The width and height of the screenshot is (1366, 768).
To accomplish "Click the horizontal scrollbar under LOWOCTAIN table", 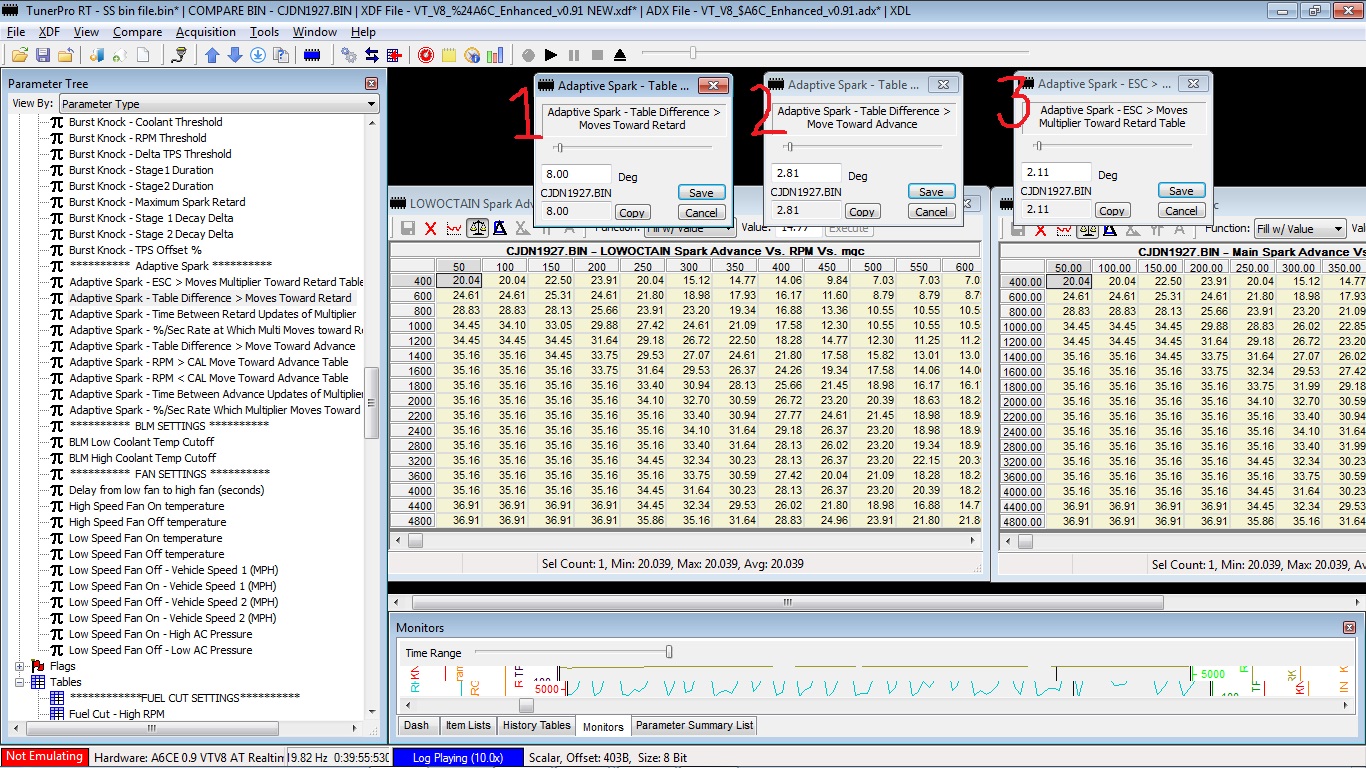I will (x=685, y=540).
